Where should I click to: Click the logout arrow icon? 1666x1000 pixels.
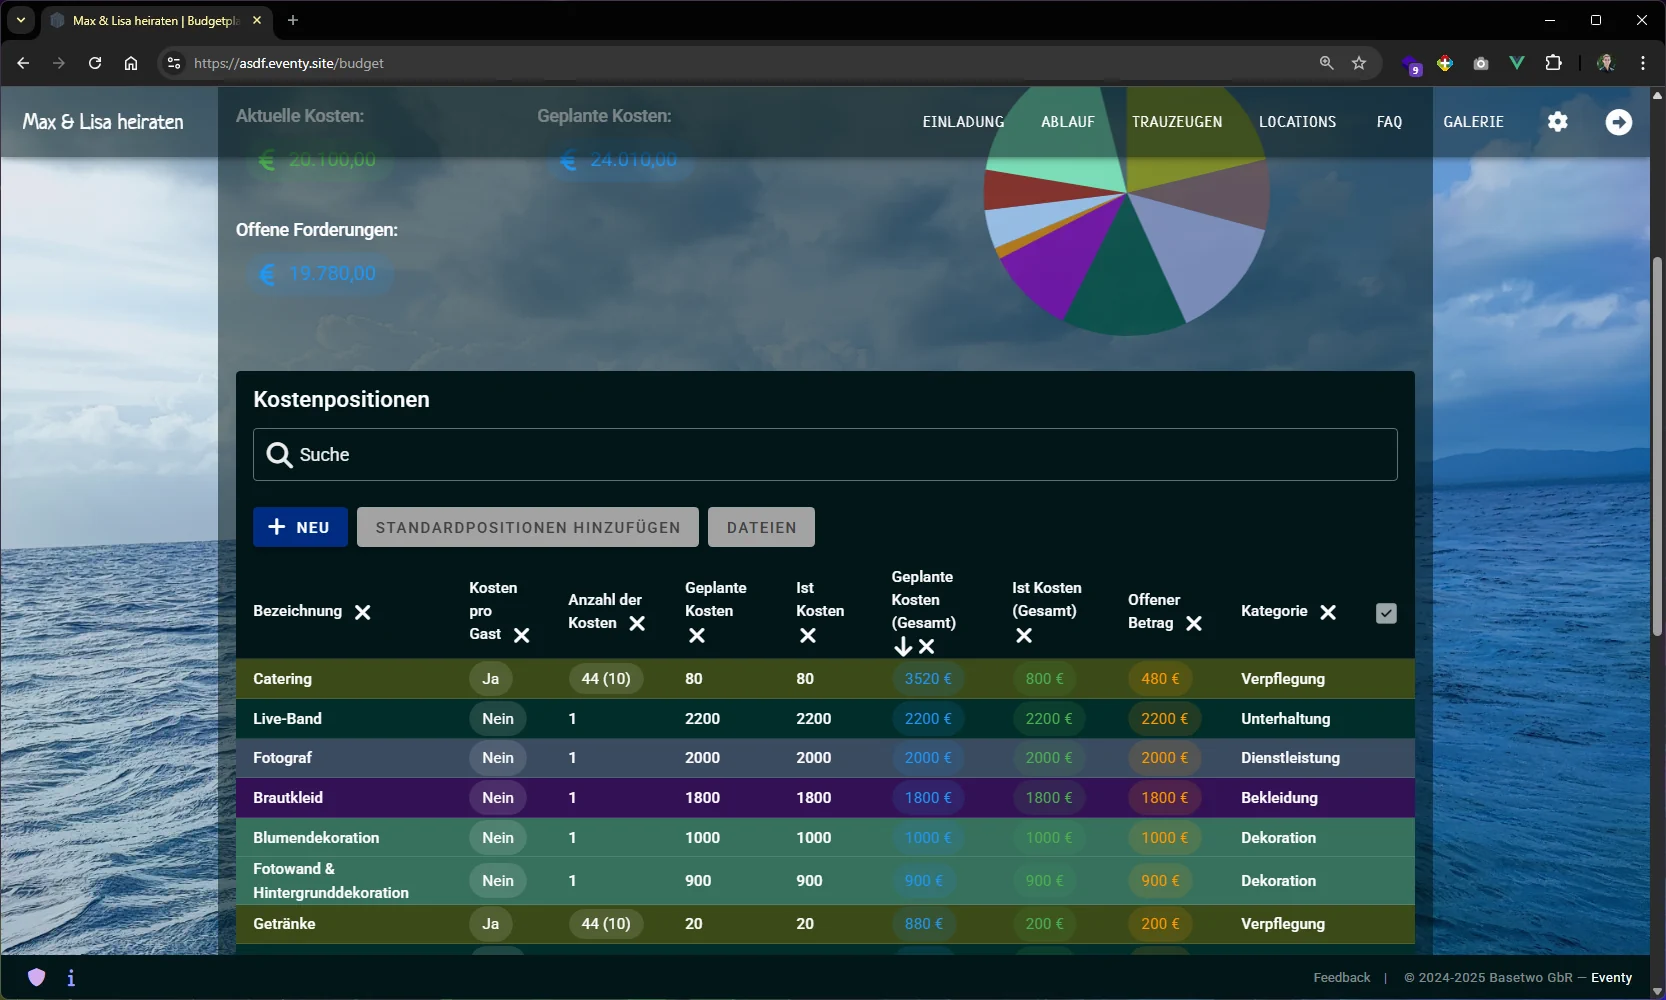[x=1618, y=122]
